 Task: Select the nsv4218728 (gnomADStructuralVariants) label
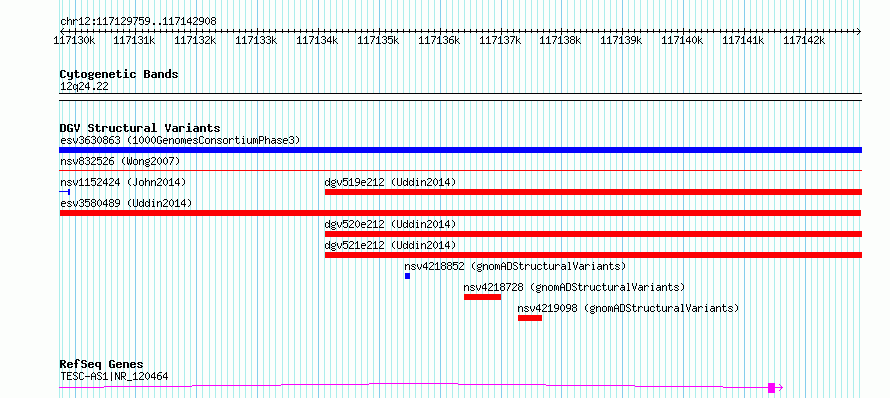coord(574,287)
